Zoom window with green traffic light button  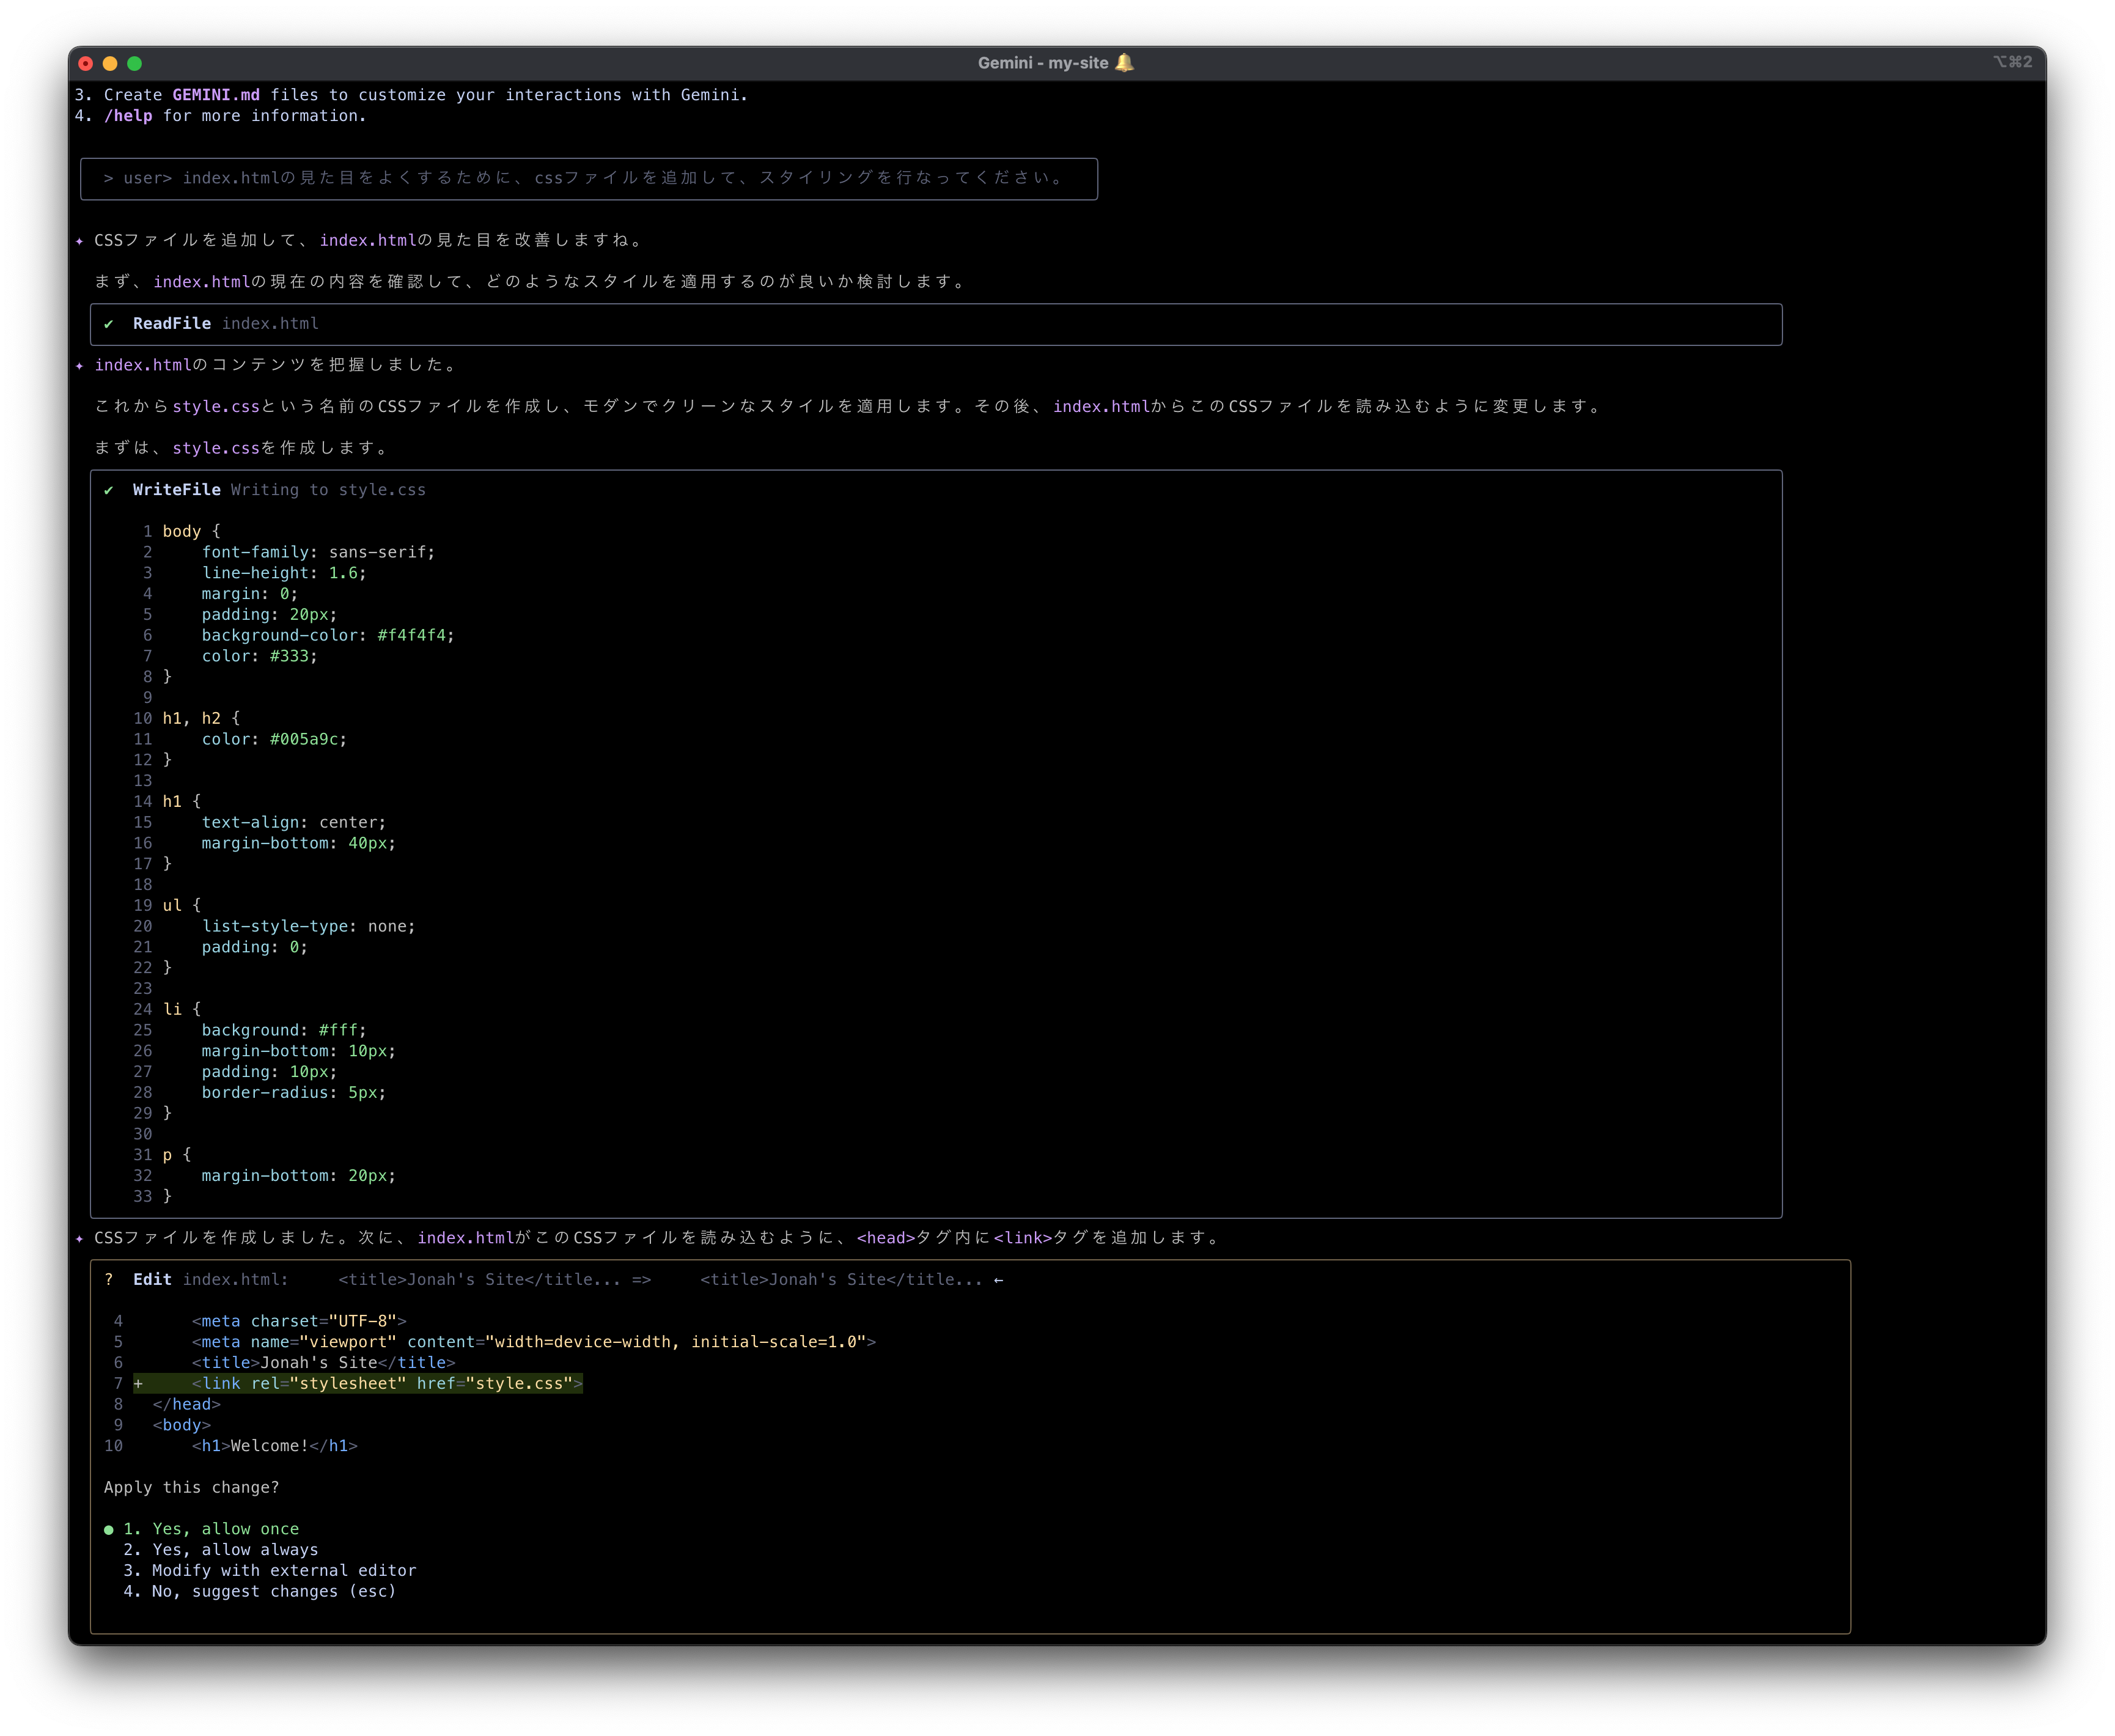pyautogui.click(x=135, y=63)
